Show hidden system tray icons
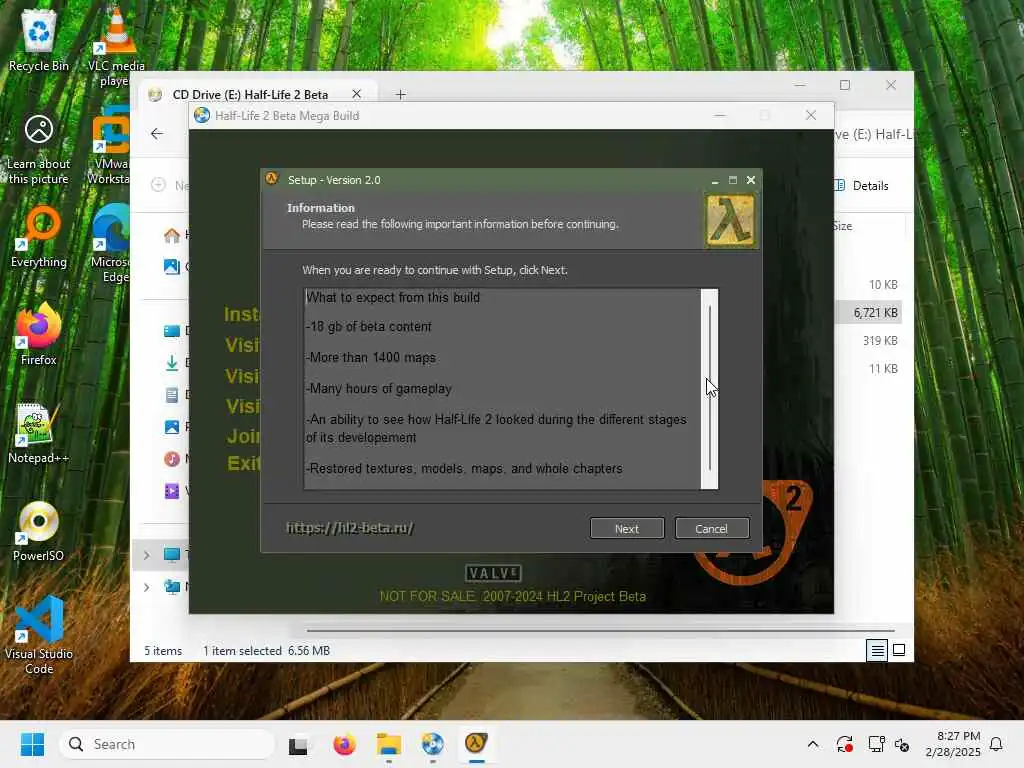The width and height of the screenshot is (1024, 768). pyautogui.click(x=813, y=744)
